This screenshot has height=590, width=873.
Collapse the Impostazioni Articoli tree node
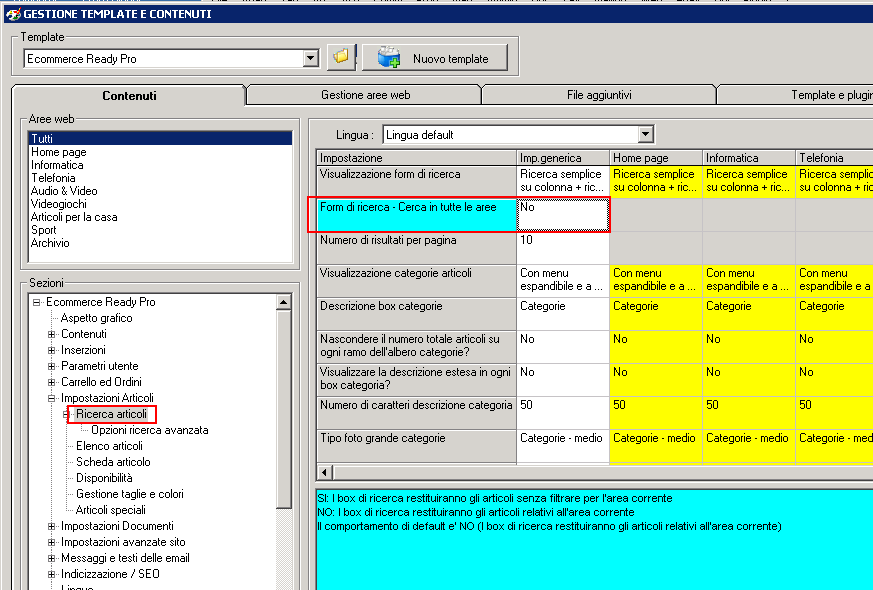point(52,398)
